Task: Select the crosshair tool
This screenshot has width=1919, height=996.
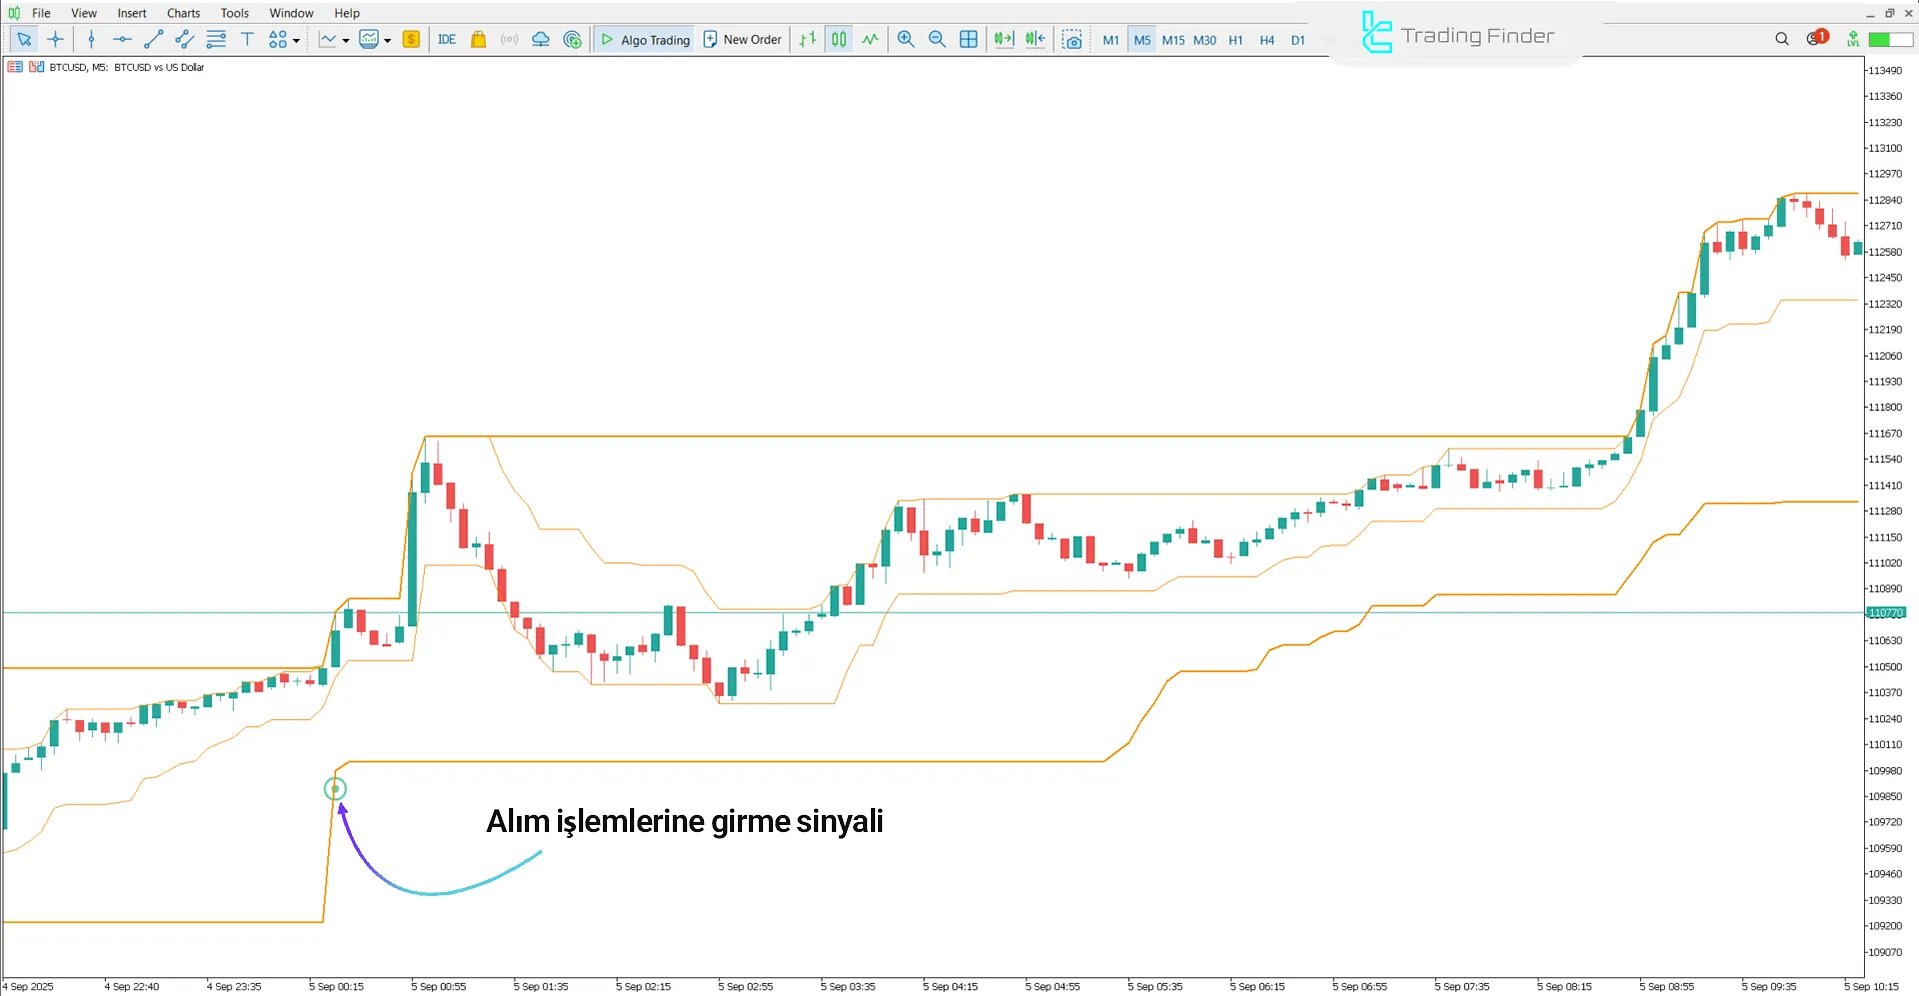Action: click(56, 39)
